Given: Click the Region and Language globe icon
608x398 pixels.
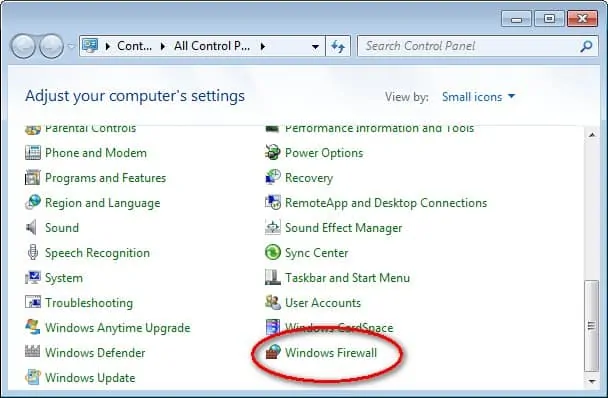Looking at the screenshot, I should 33,202.
